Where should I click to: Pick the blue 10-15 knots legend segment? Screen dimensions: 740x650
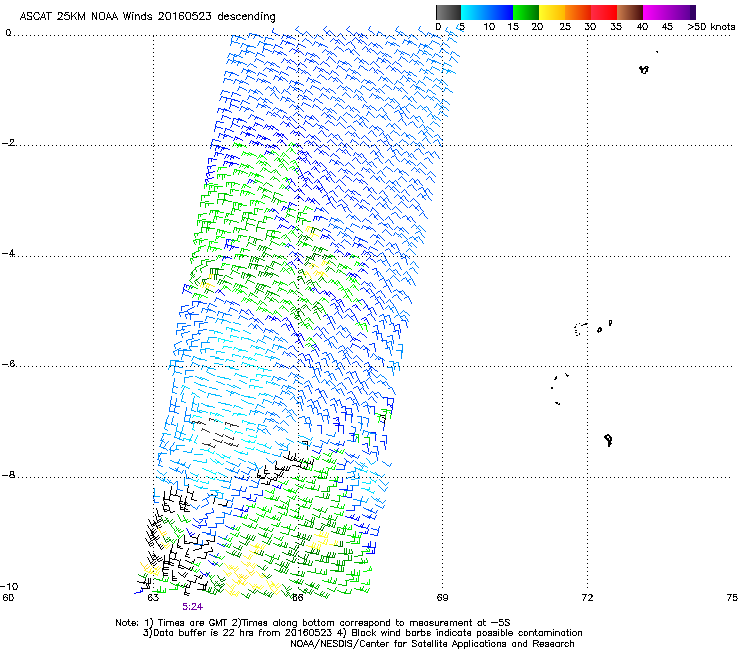pos(500,12)
